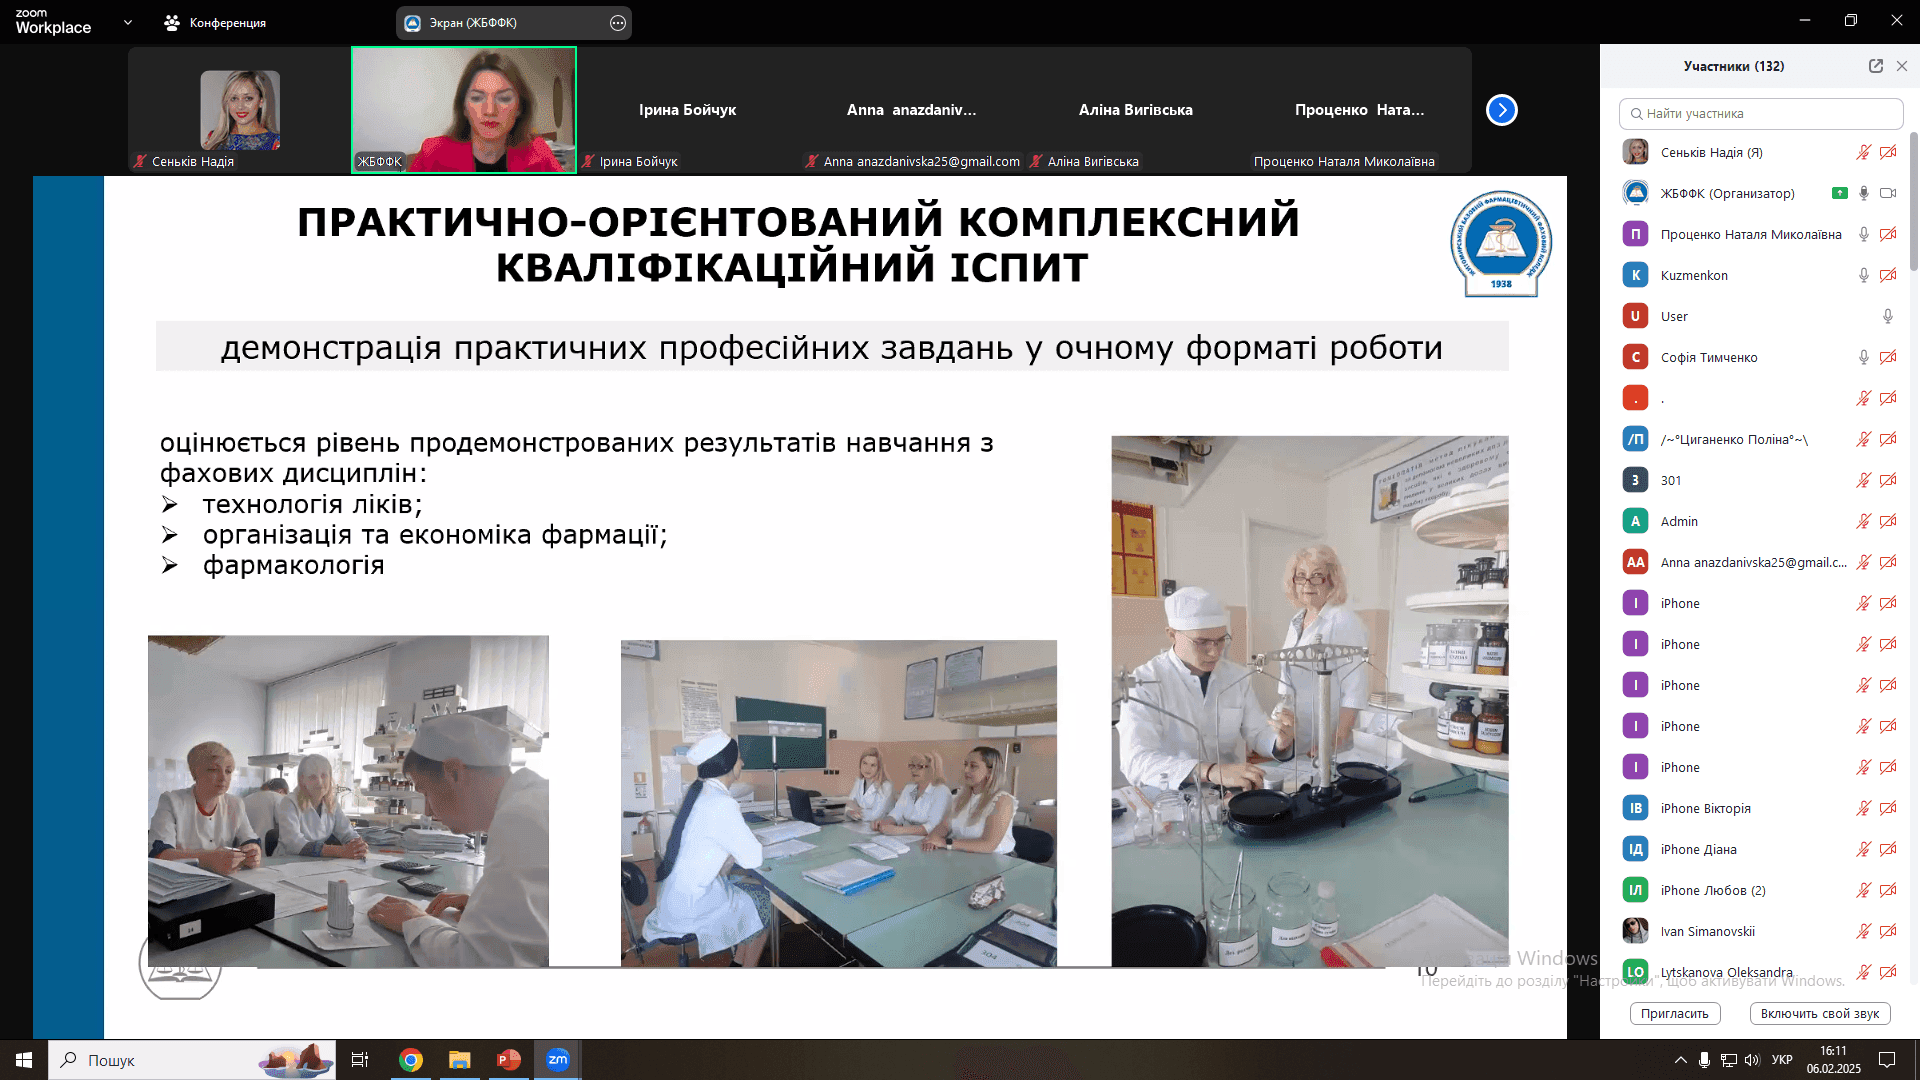Click User microphone icon in participants list
1920x1080 pixels.
pyautogui.click(x=1888, y=316)
